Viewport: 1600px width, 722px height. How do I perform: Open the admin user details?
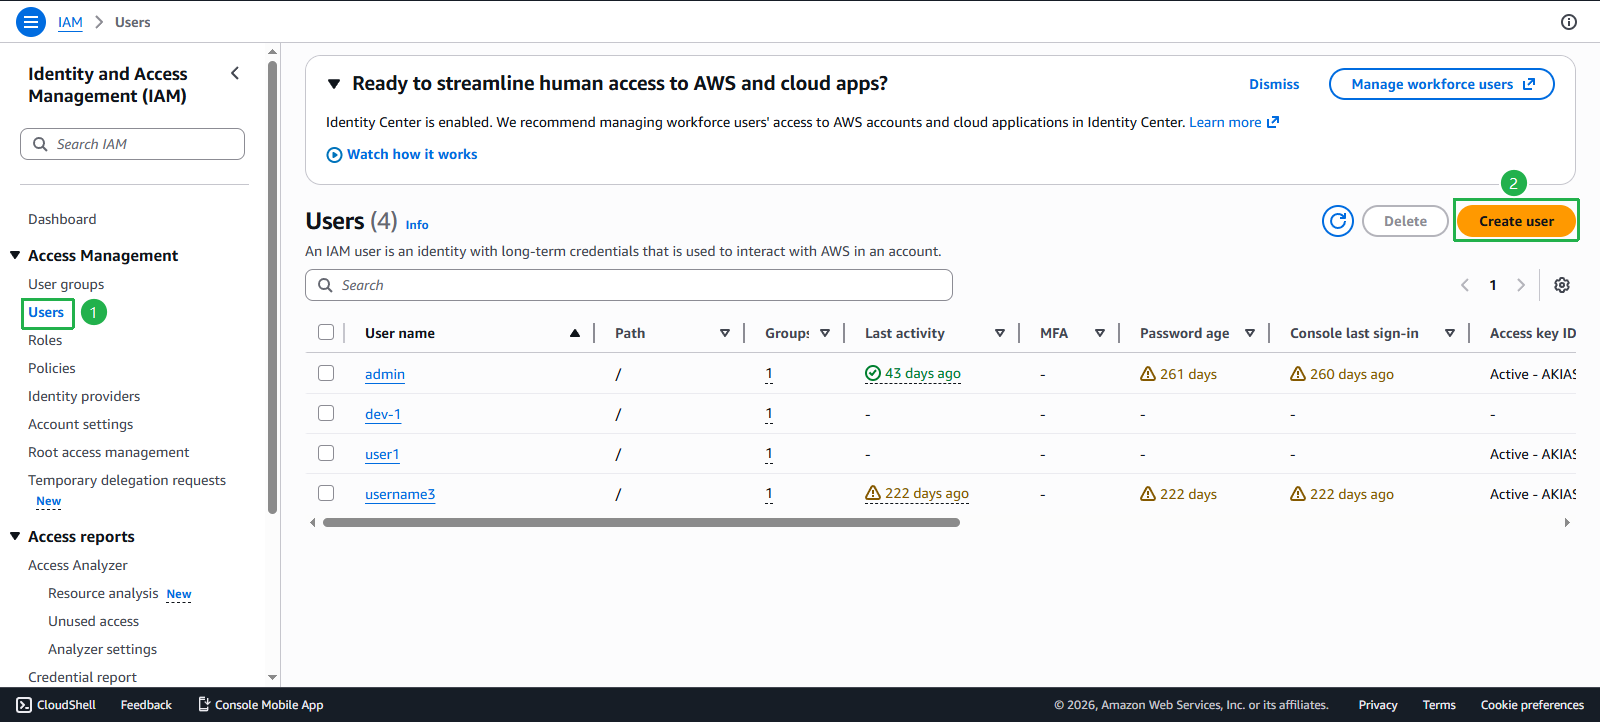[385, 374]
